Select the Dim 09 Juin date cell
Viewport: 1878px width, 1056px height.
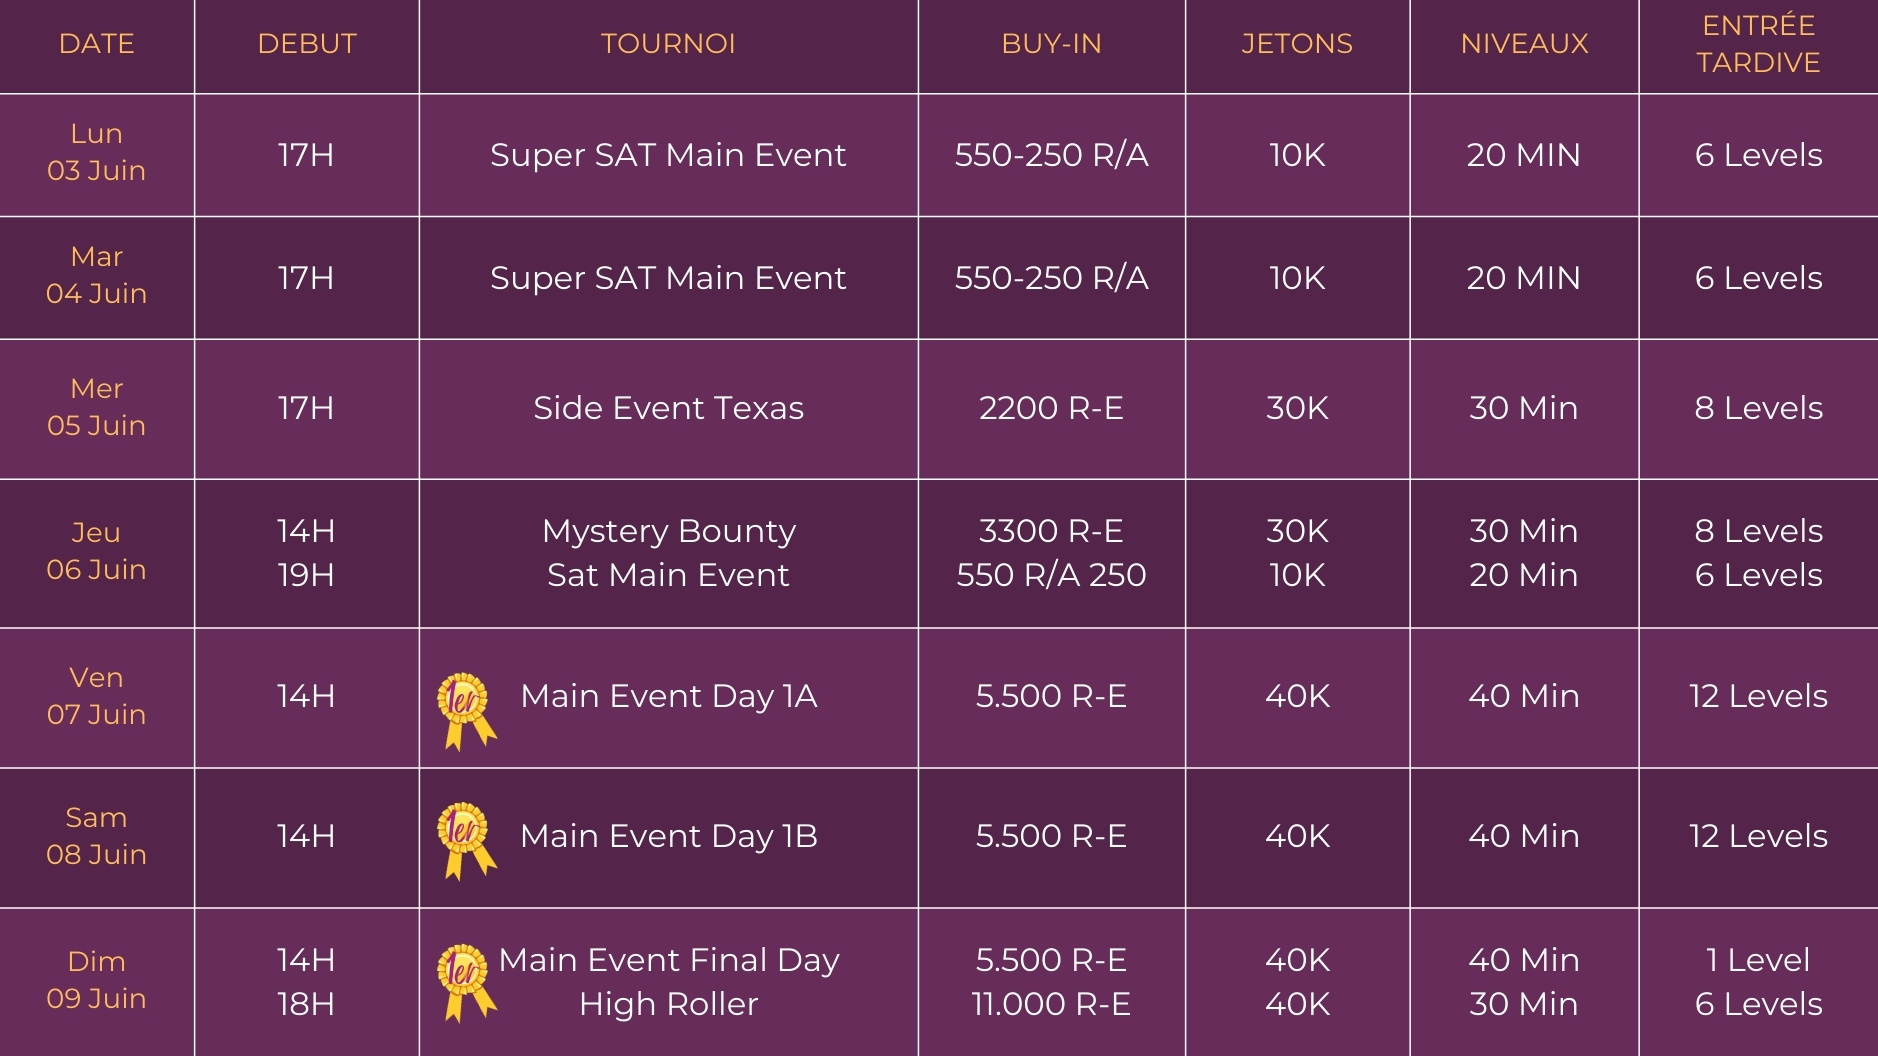point(97,980)
